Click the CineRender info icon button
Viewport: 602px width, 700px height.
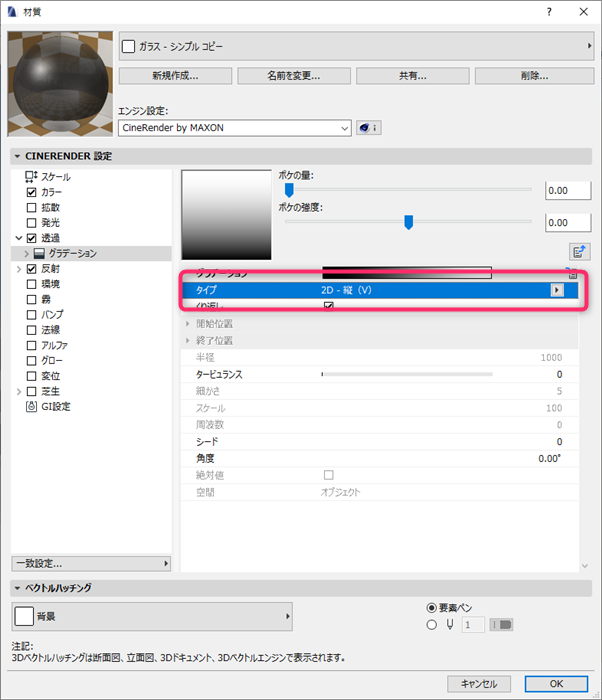(369, 128)
